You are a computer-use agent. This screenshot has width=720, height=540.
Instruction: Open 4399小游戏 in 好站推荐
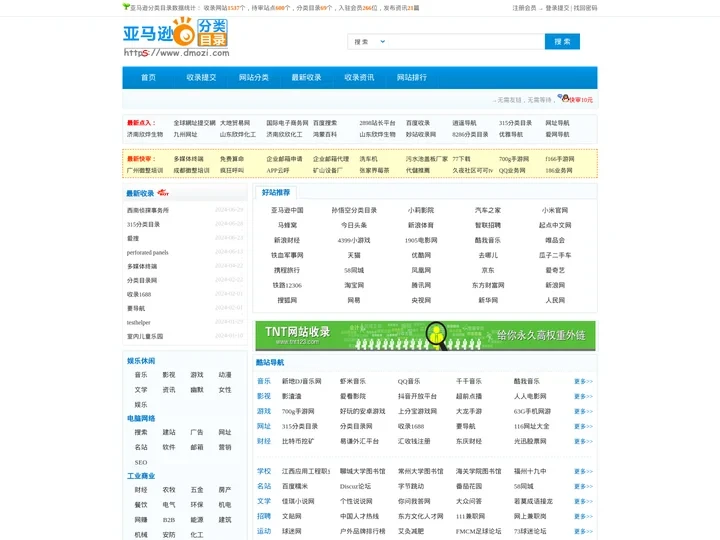(354, 240)
